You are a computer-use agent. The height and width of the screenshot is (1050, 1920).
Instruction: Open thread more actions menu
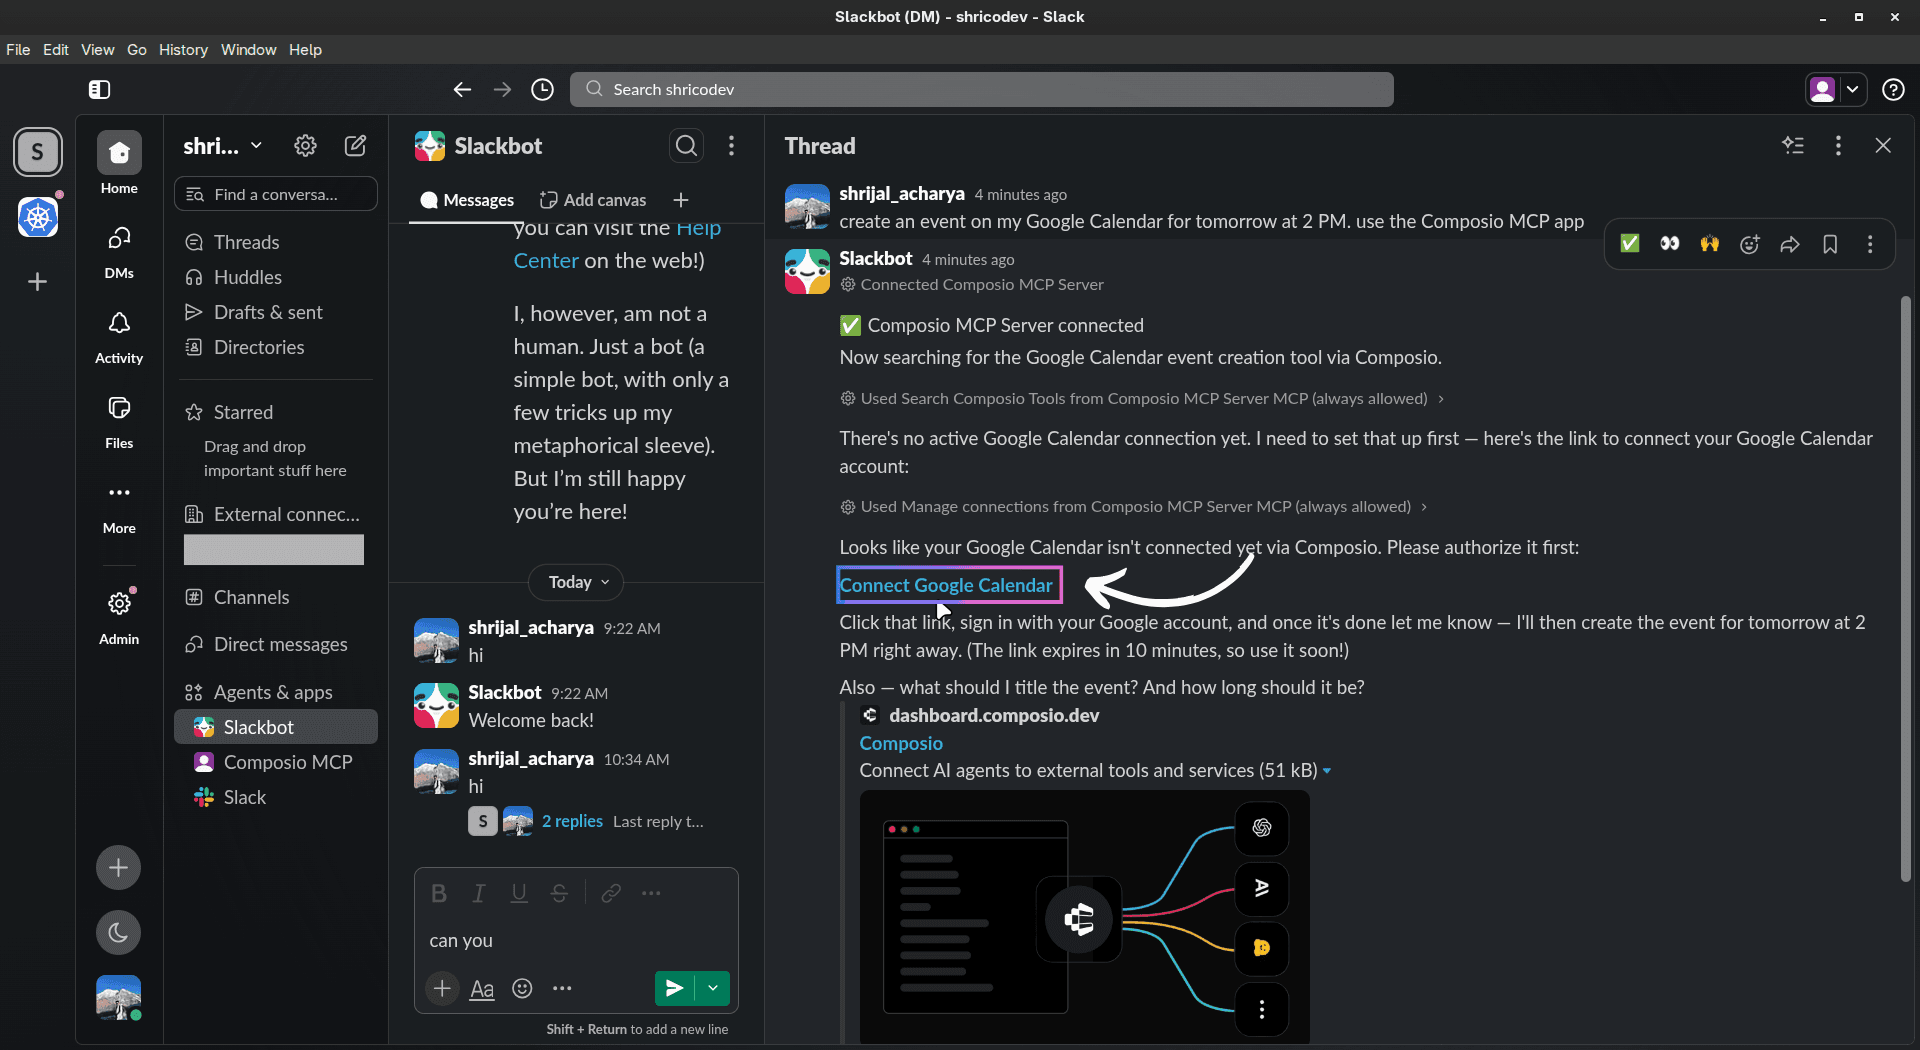1838,146
